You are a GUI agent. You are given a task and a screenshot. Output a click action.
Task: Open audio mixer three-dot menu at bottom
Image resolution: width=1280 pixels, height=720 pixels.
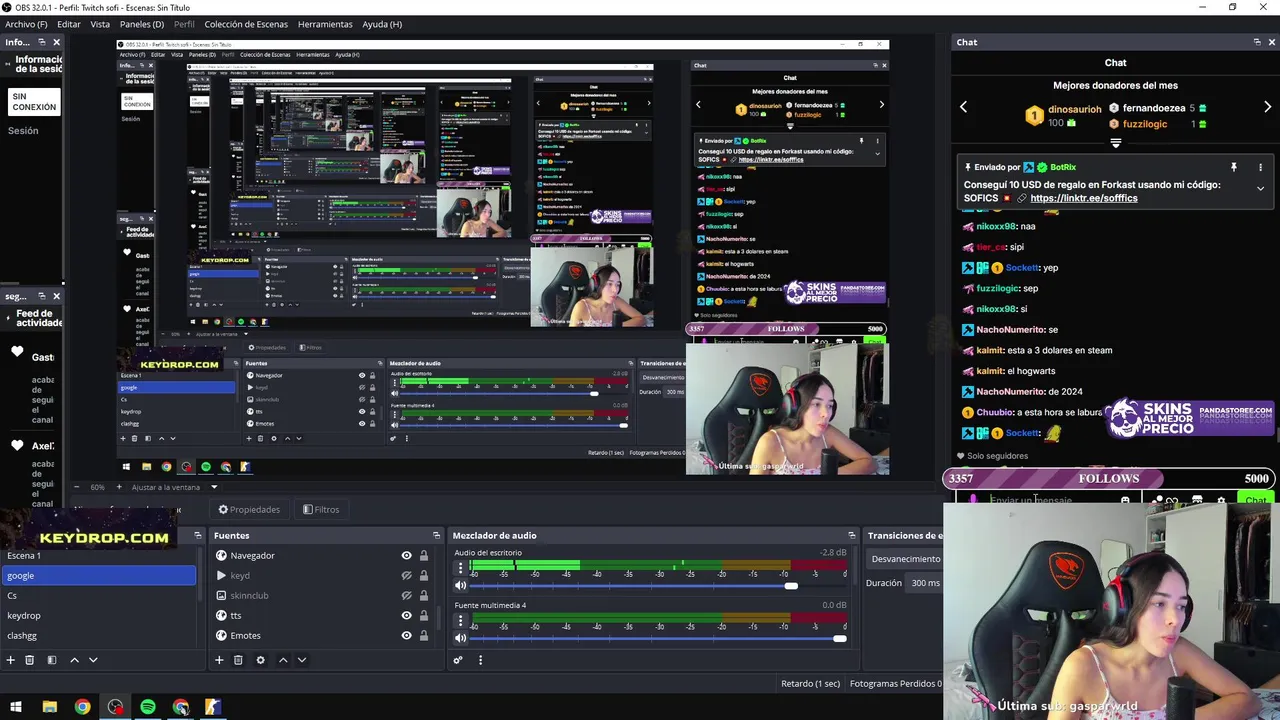tap(480, 660)
